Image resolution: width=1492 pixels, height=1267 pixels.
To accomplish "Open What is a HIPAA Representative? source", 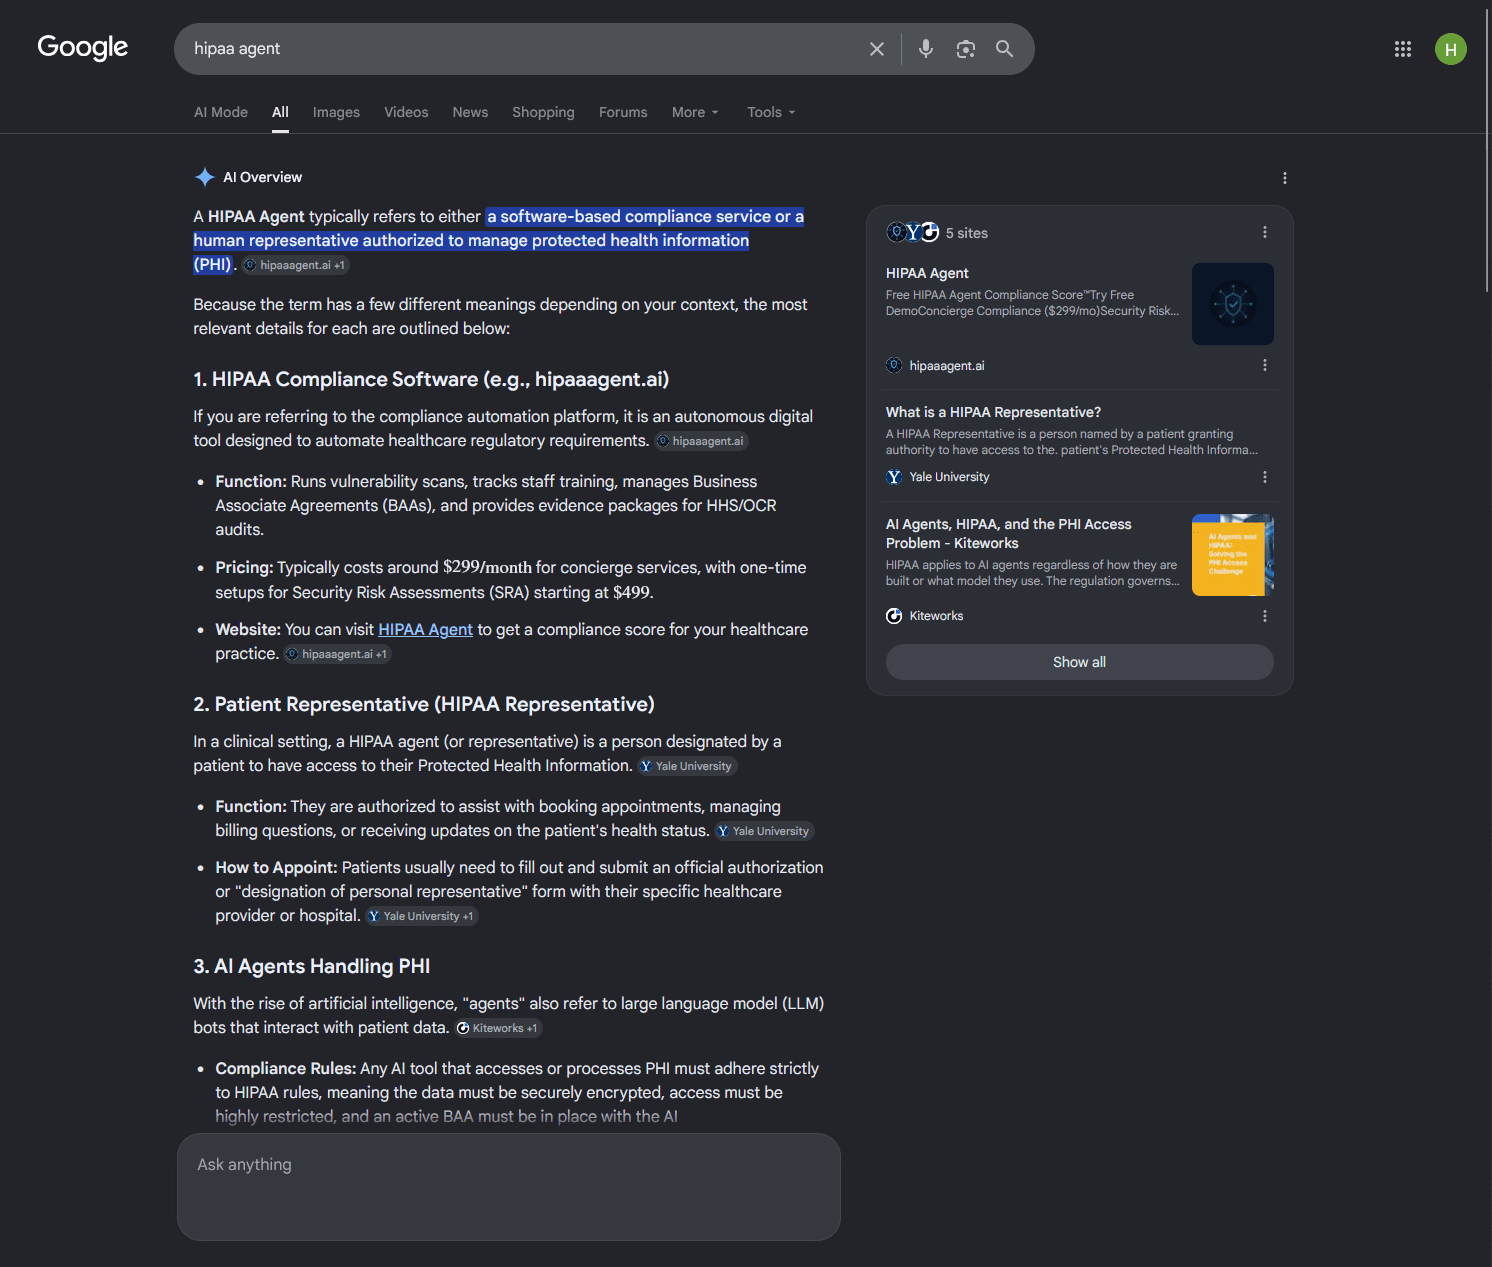I will [x=993, y=412].
